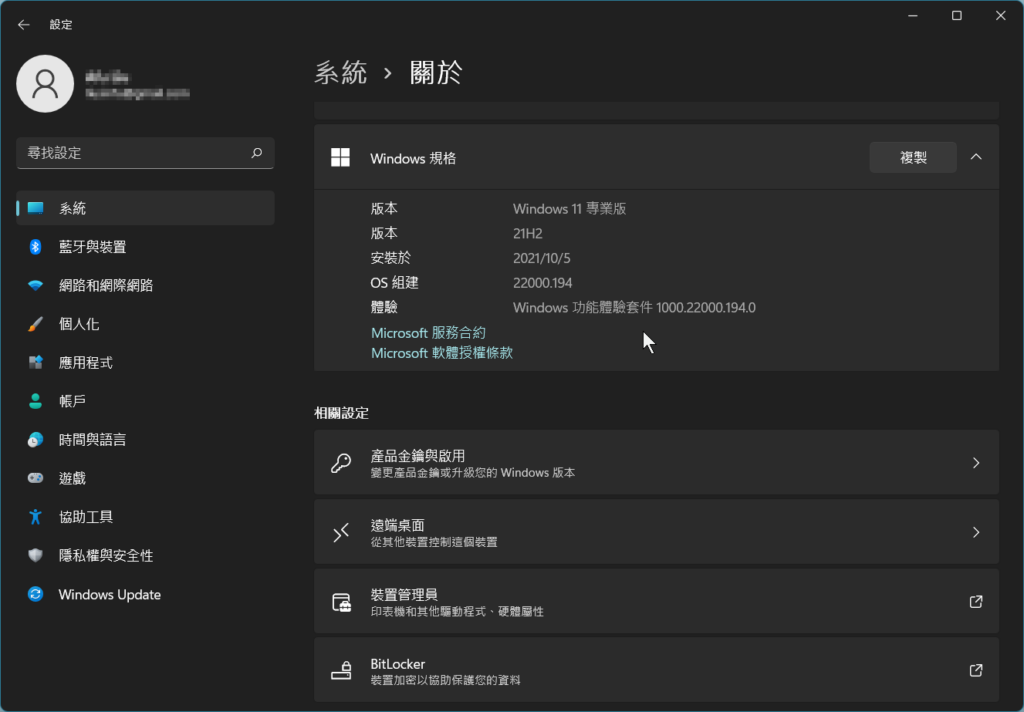
Task: Open 網路和網際網路 settings category
Action: pos(145,285)
